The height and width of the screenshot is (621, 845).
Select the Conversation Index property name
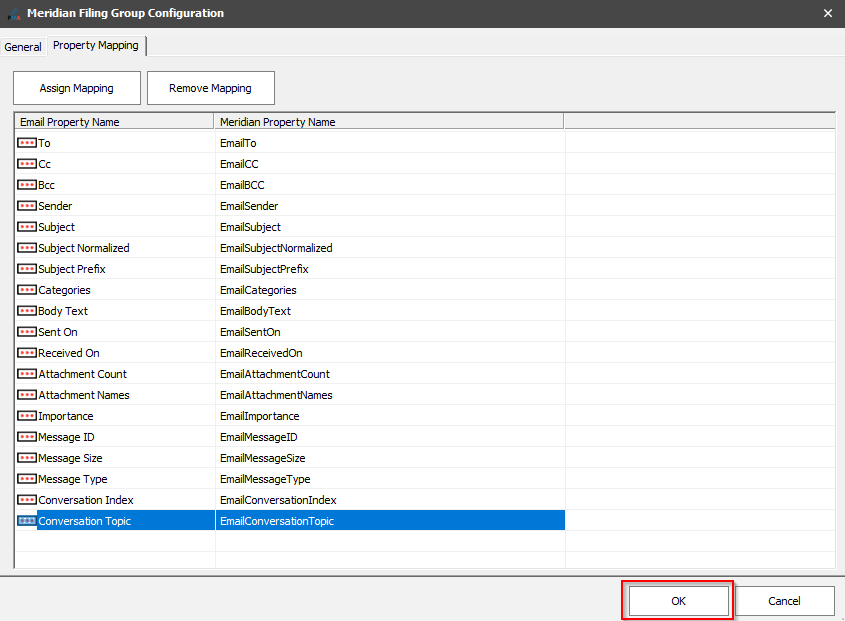point(86,500)
